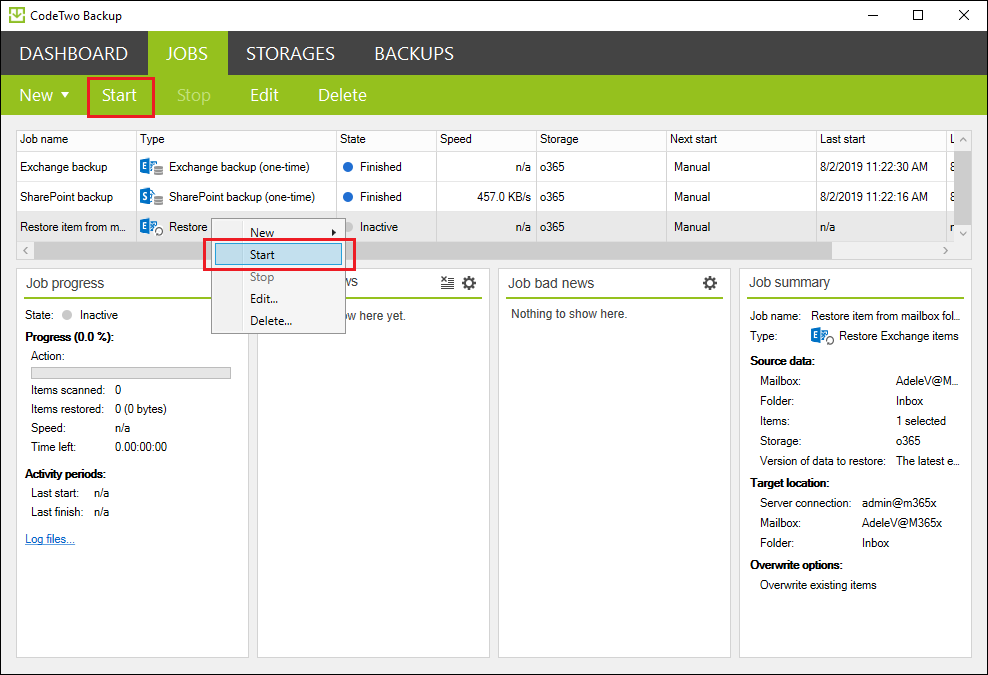Click the 'Job summary' panel title

[789, 282]
